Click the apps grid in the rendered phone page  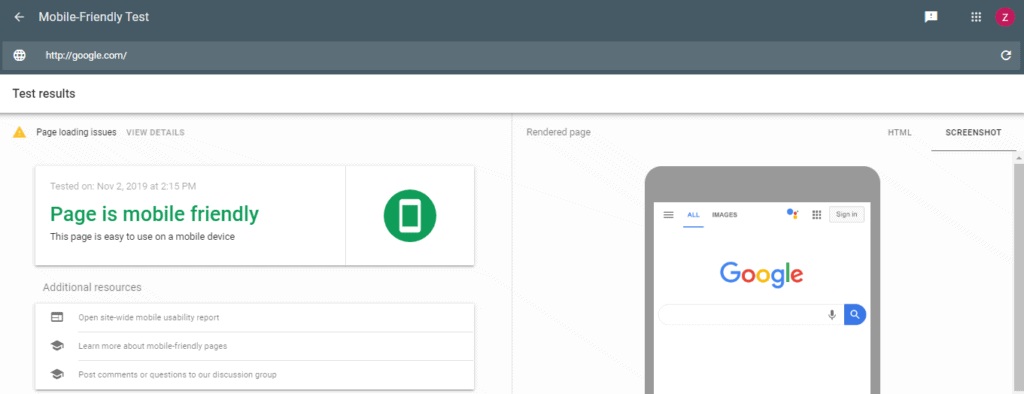pyautogui.click(x=816, y=214)
